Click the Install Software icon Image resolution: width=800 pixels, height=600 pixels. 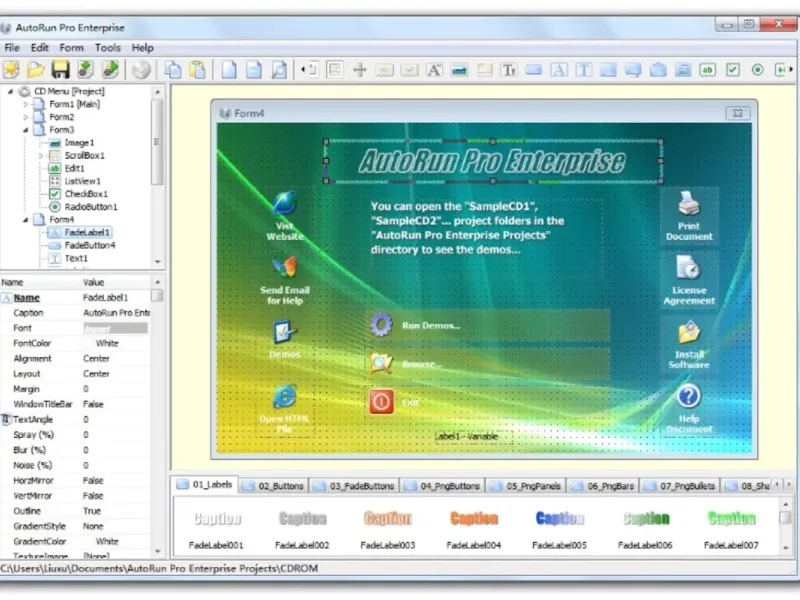point(689,332)
